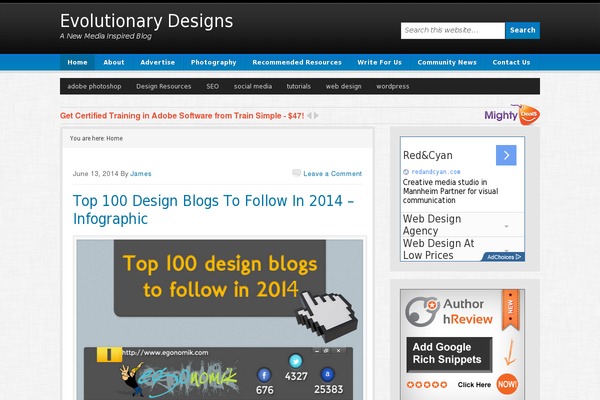This screenshot has height=400, width=600.
Task: Select the wordpress category
Action: pyautogui.click(x=393, y=87)
